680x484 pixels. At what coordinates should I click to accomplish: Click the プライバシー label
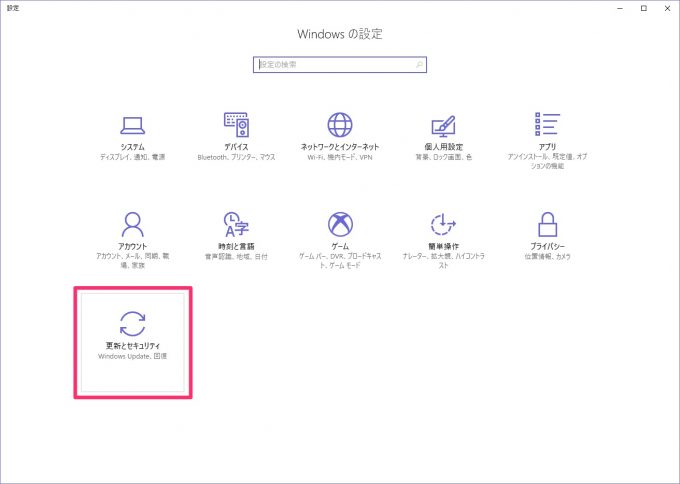[547, 246]
